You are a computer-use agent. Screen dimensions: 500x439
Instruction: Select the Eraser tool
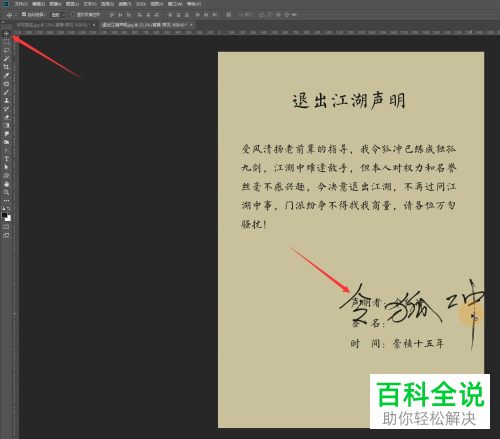pos(6,117)
